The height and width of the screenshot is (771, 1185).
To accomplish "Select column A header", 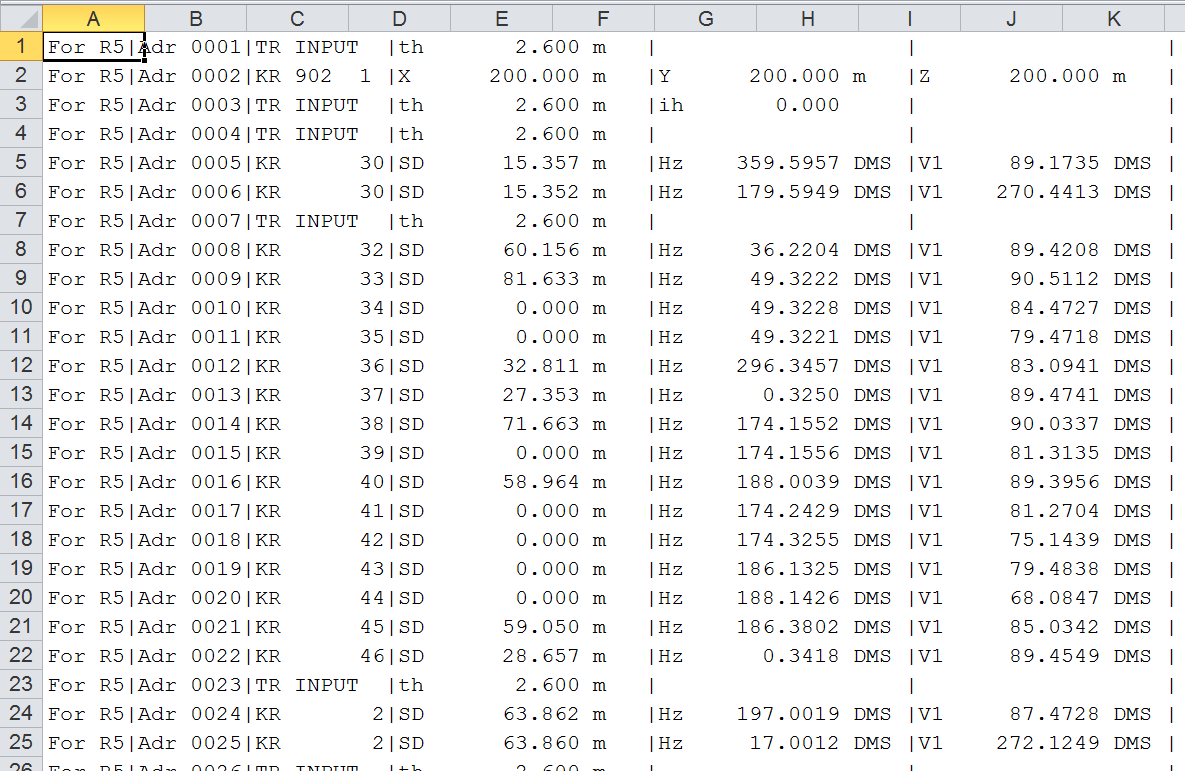I will click(x=93, y=18).
